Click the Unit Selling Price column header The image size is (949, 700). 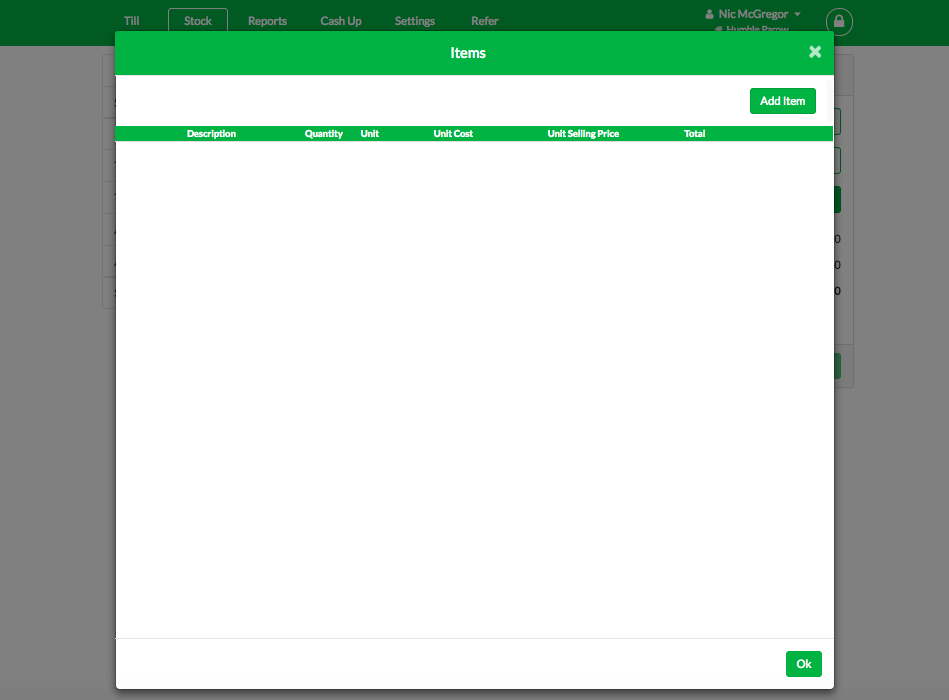point(583,134)
